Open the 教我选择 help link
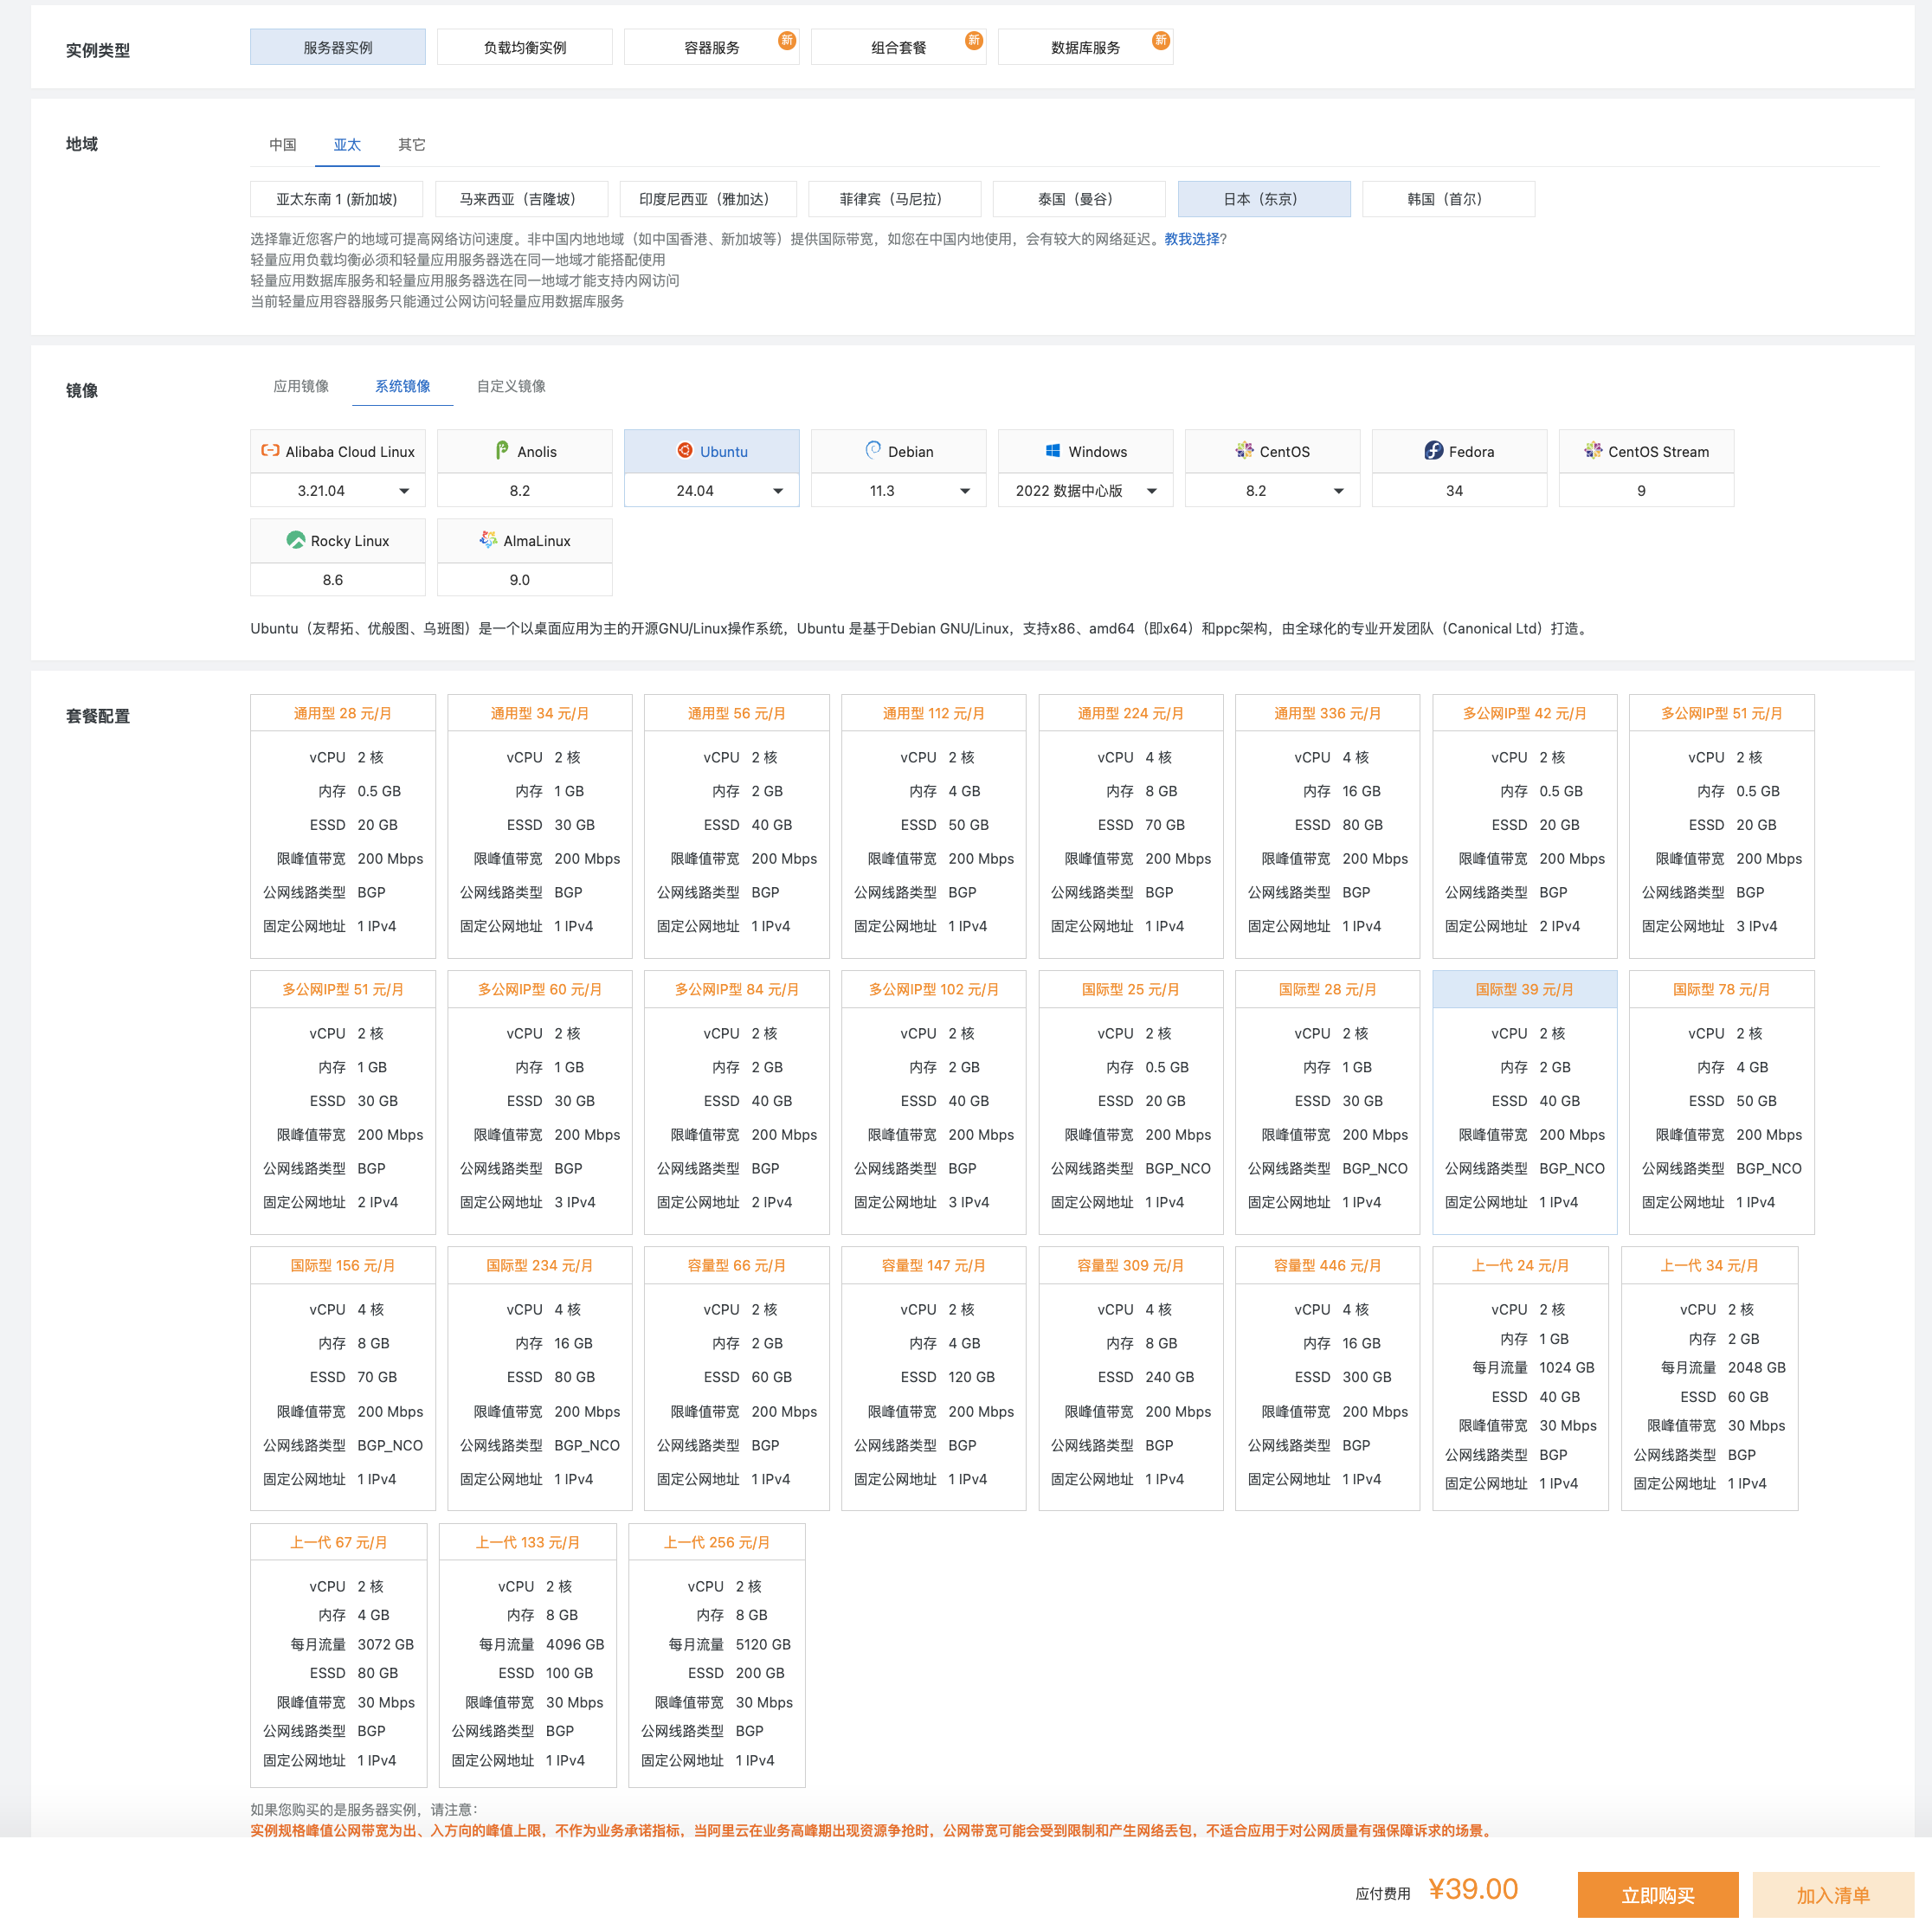The height and width of the screenshot is (1923, 1932). pyautogui.click(x=1191, y=239)
